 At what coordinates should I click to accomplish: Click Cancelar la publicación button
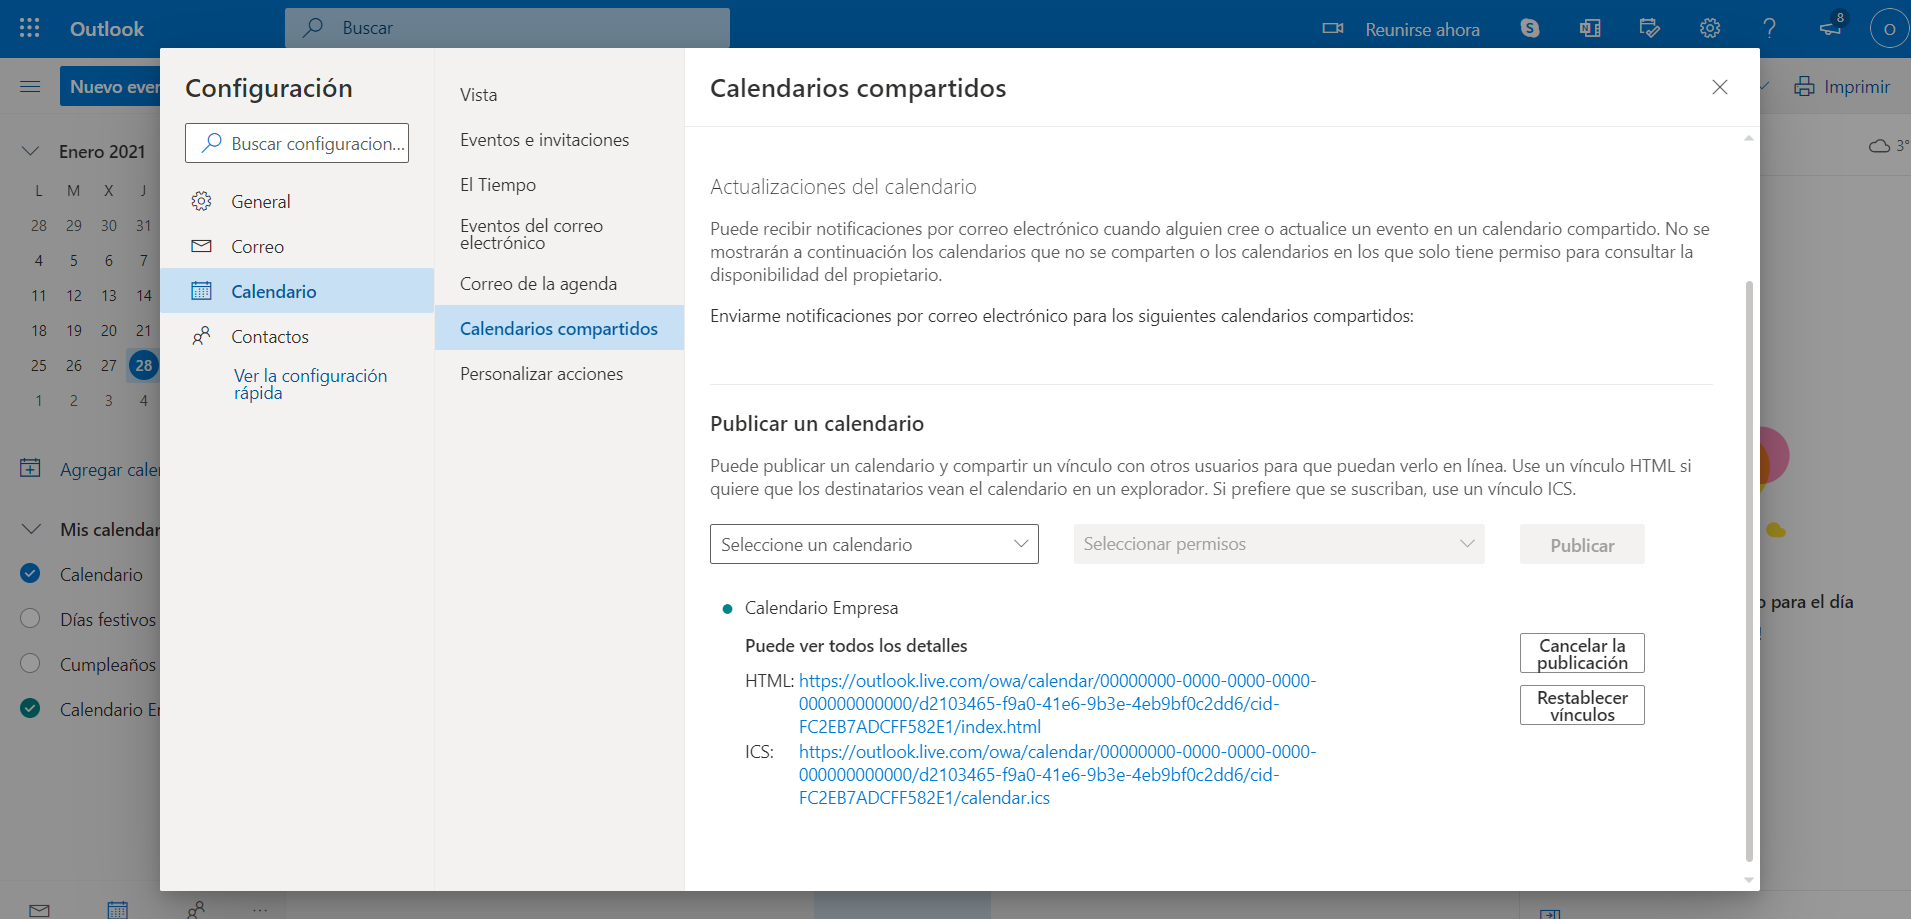click(x=1581, y=654)
